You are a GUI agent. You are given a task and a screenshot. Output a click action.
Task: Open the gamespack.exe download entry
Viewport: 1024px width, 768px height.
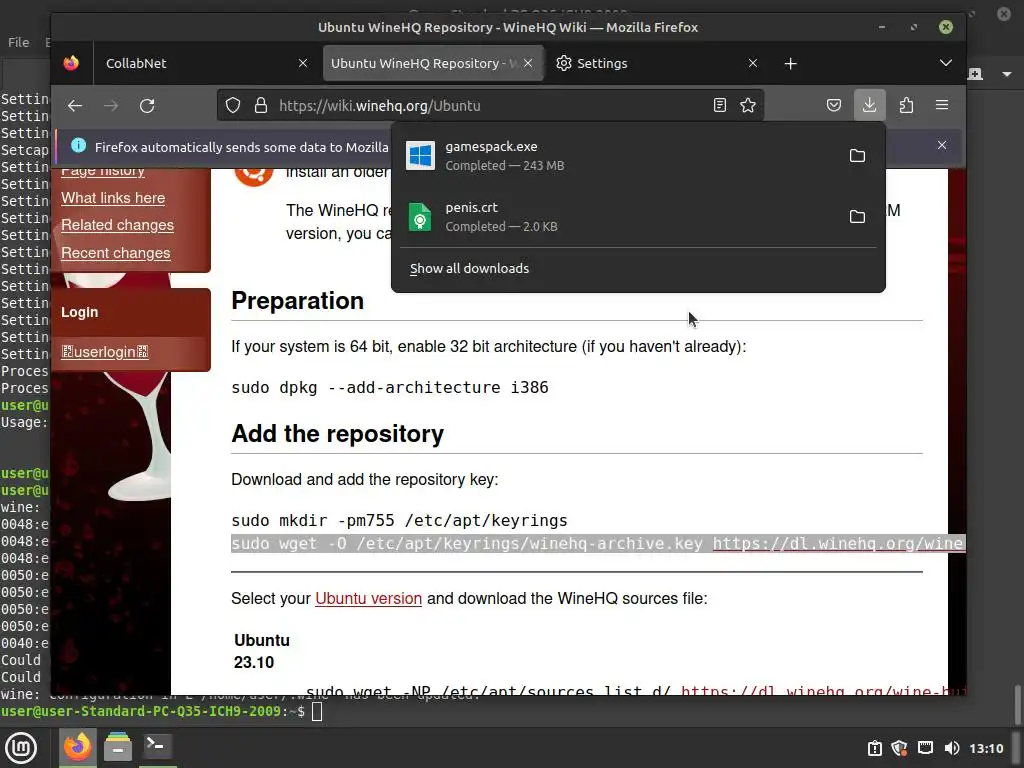pyautogui.click(x=617, y=155)
